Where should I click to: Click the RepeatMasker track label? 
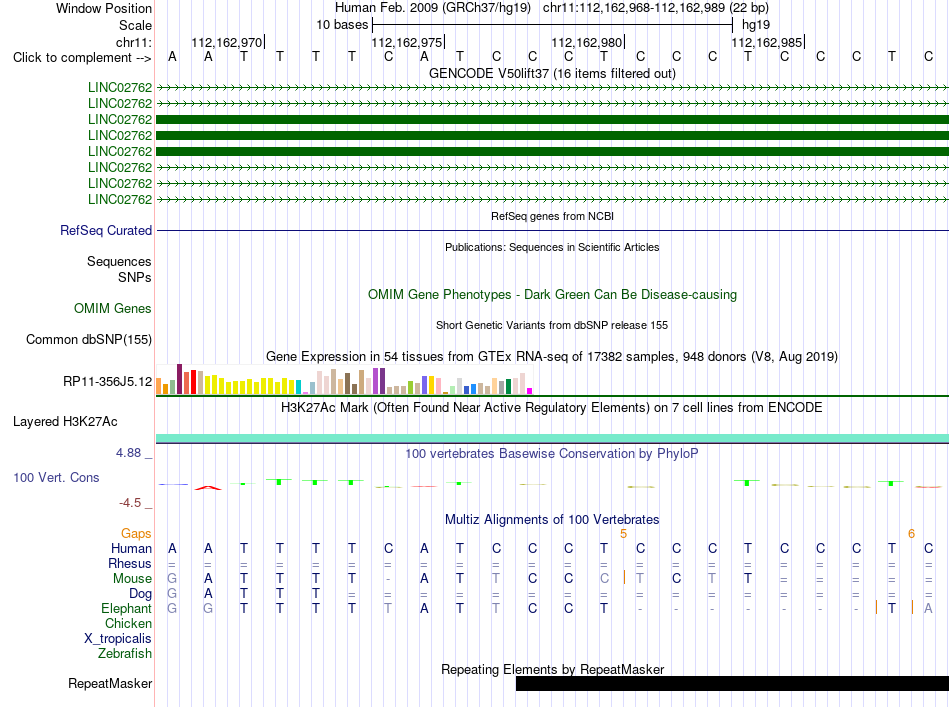[110, 683]
